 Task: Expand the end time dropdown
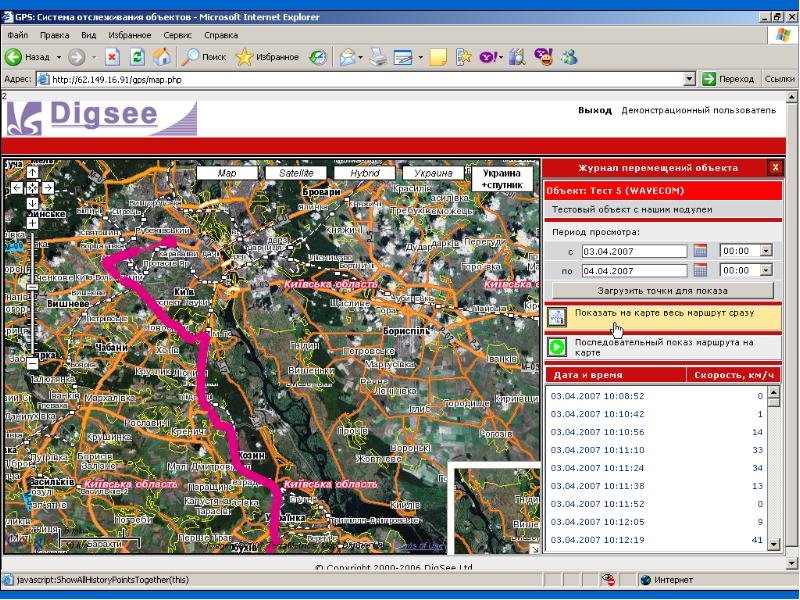click(x=767, y=270)
